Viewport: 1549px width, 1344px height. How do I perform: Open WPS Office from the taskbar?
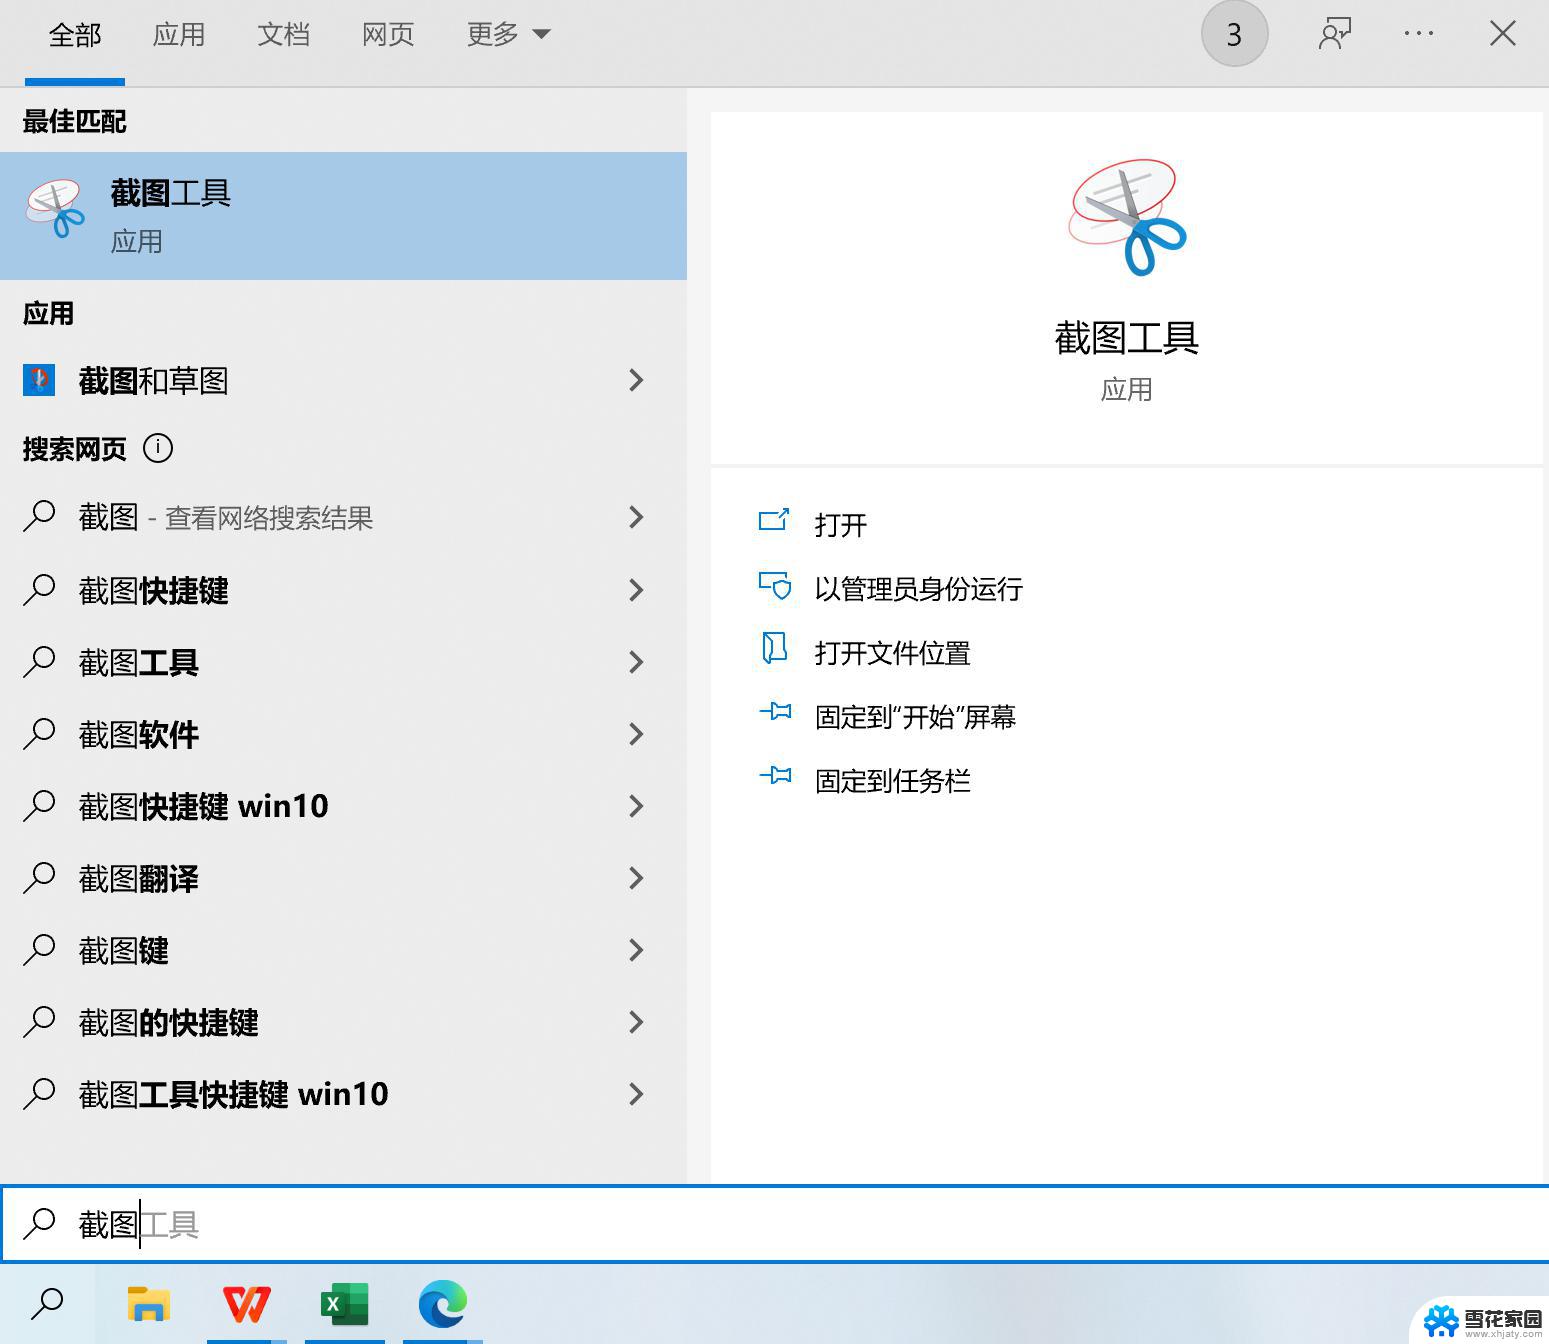click(x=247, y=1304)
